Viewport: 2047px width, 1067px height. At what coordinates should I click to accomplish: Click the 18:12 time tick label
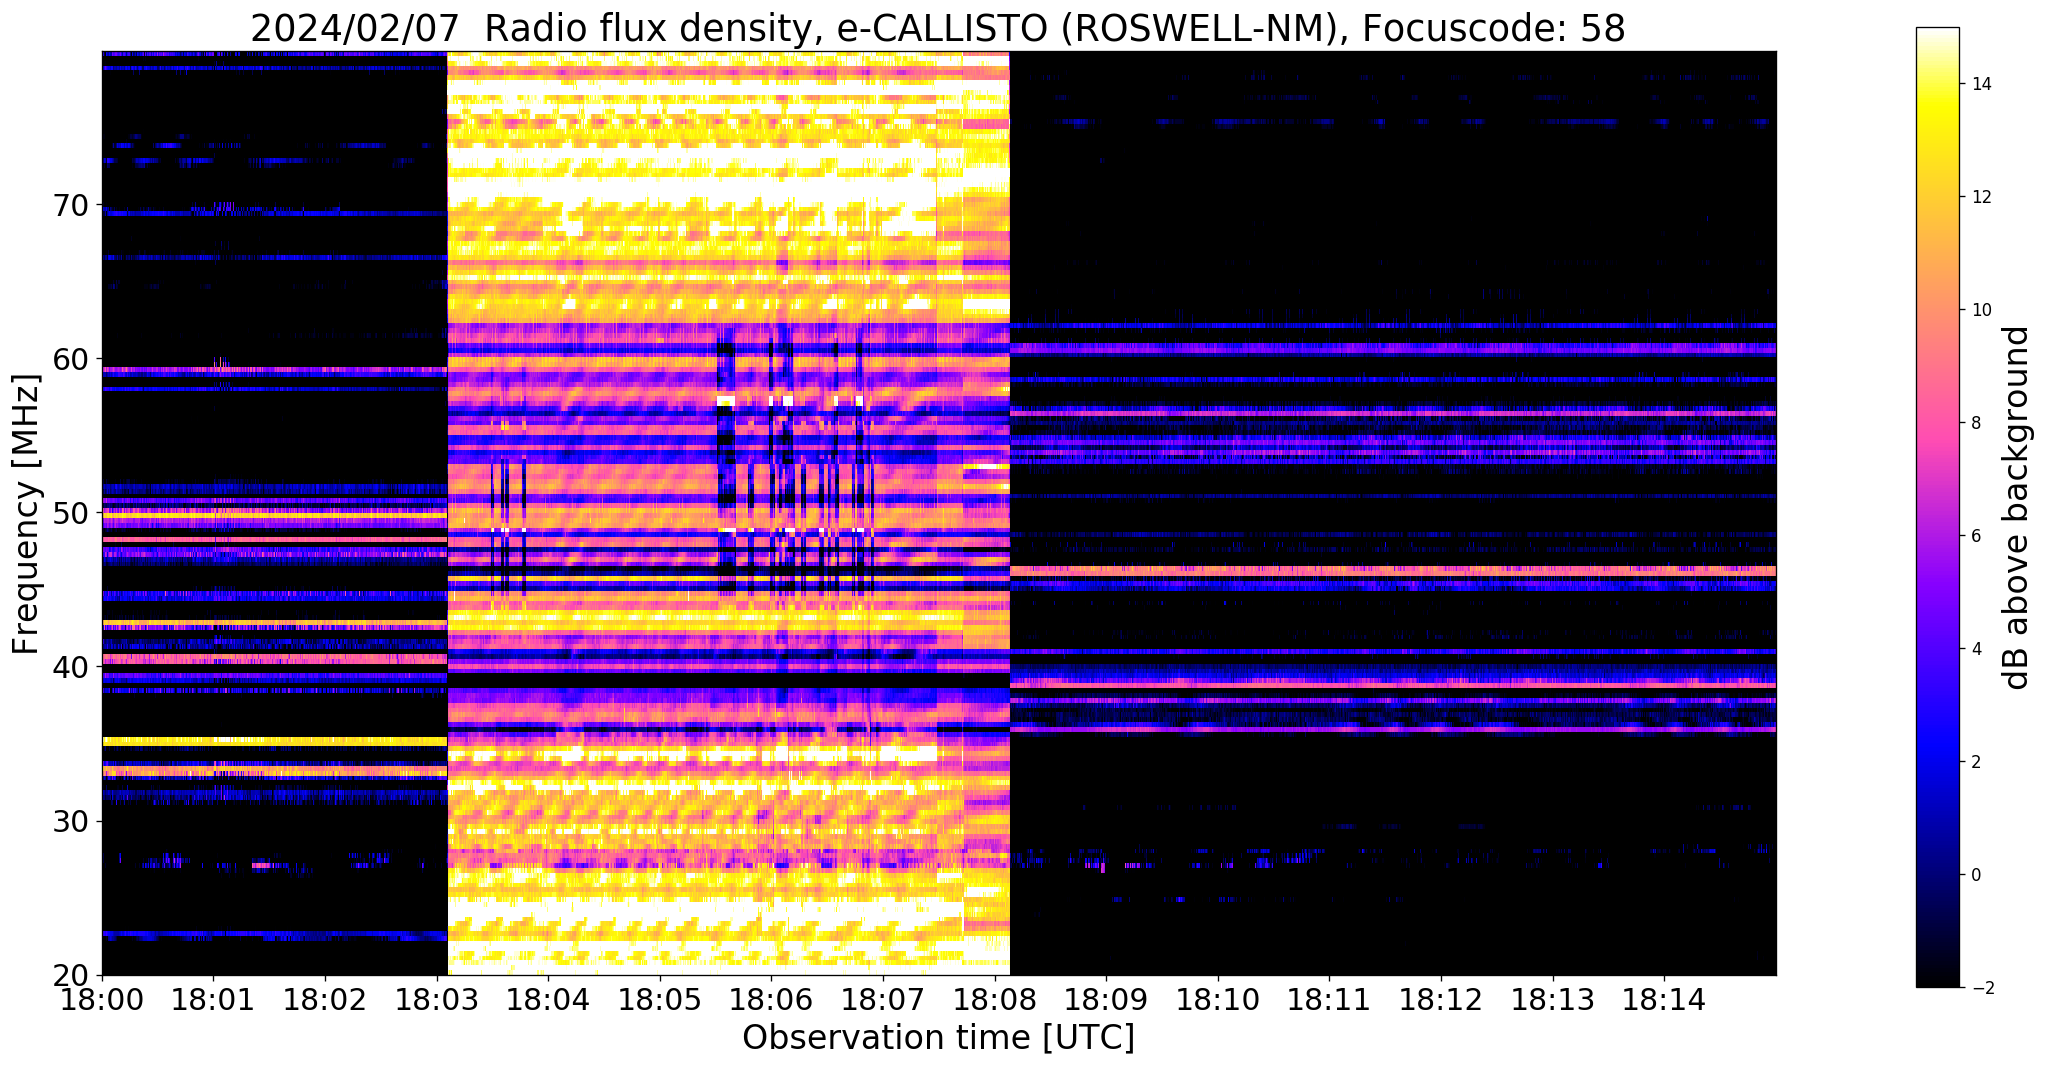(x=1441, y=999)
